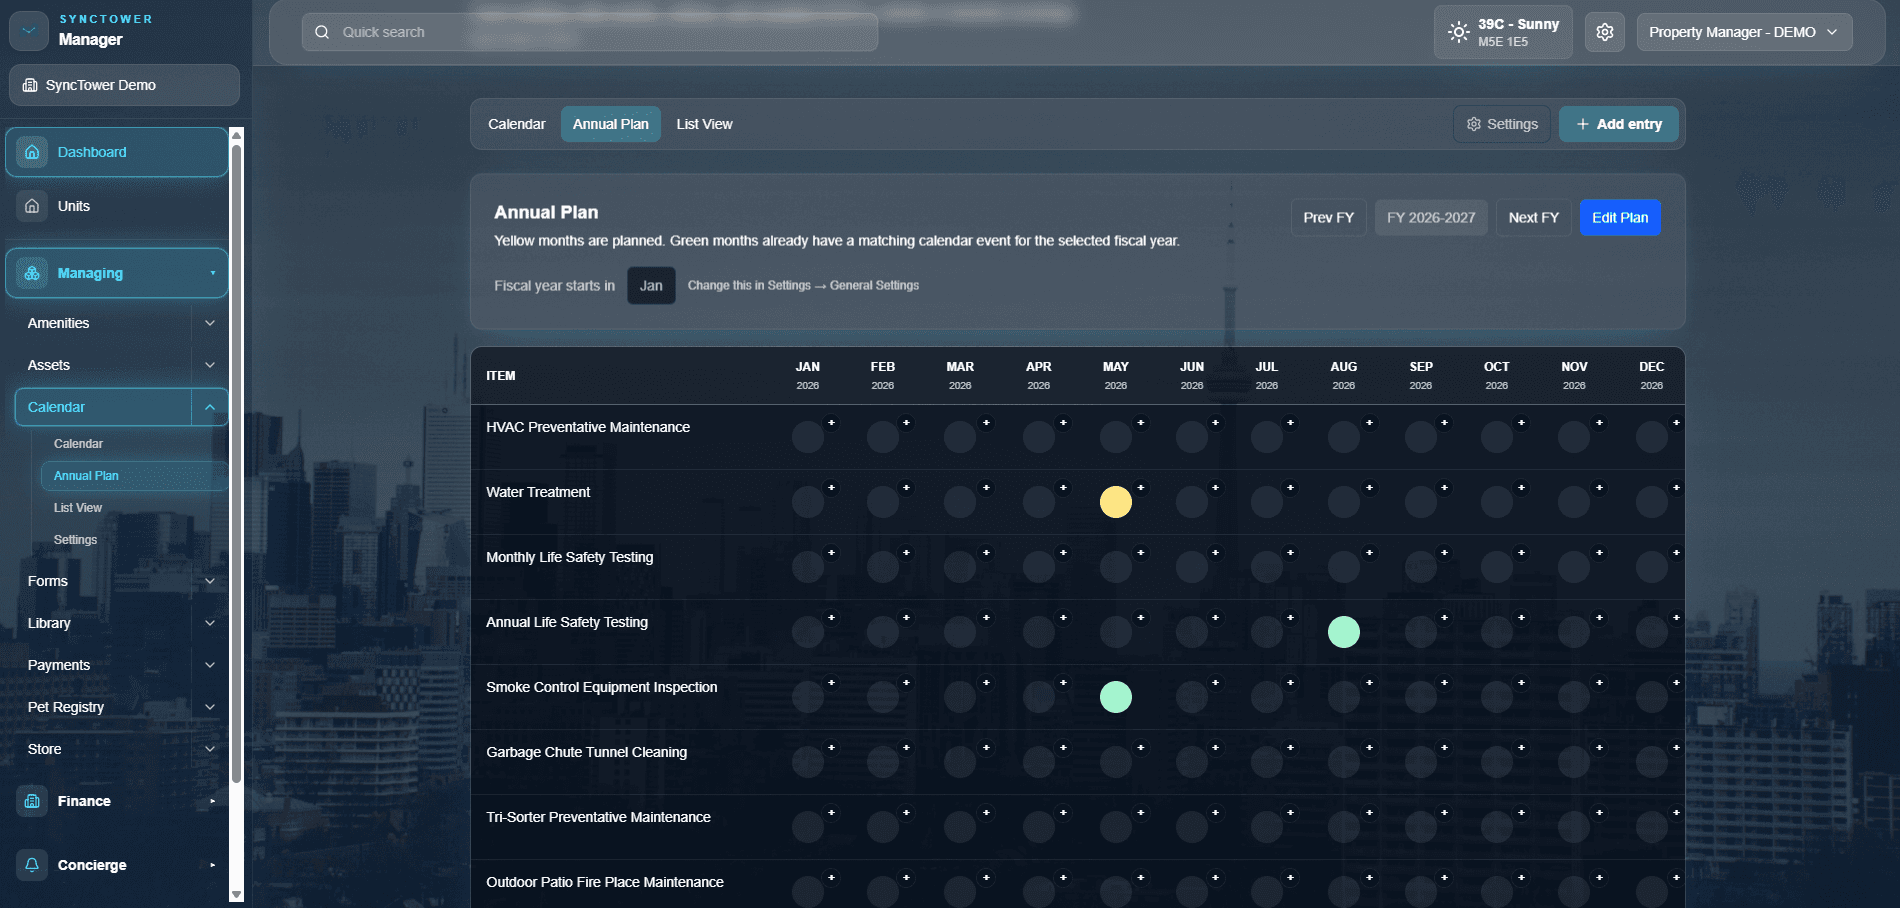Collapse the Calendar sidebar section chevron
The width and height of the screenshot is (1900, 908).
tap(210, 407)
